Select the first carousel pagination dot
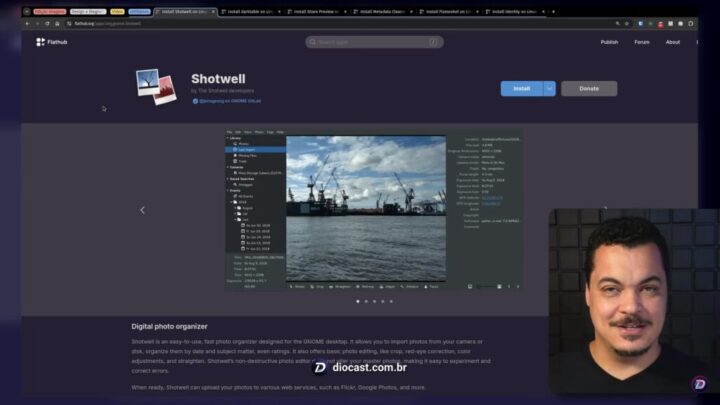Viewport: 720px width, 405px height. (357, 300)
